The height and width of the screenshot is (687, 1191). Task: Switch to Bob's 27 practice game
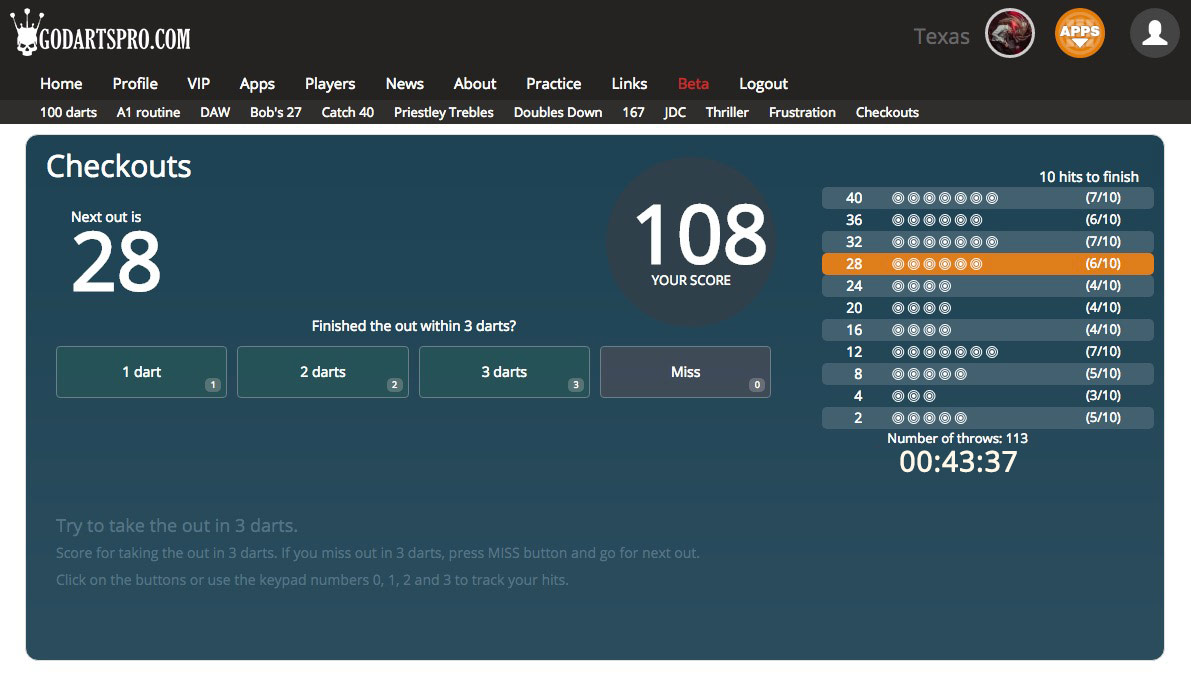tap(275, 112)
